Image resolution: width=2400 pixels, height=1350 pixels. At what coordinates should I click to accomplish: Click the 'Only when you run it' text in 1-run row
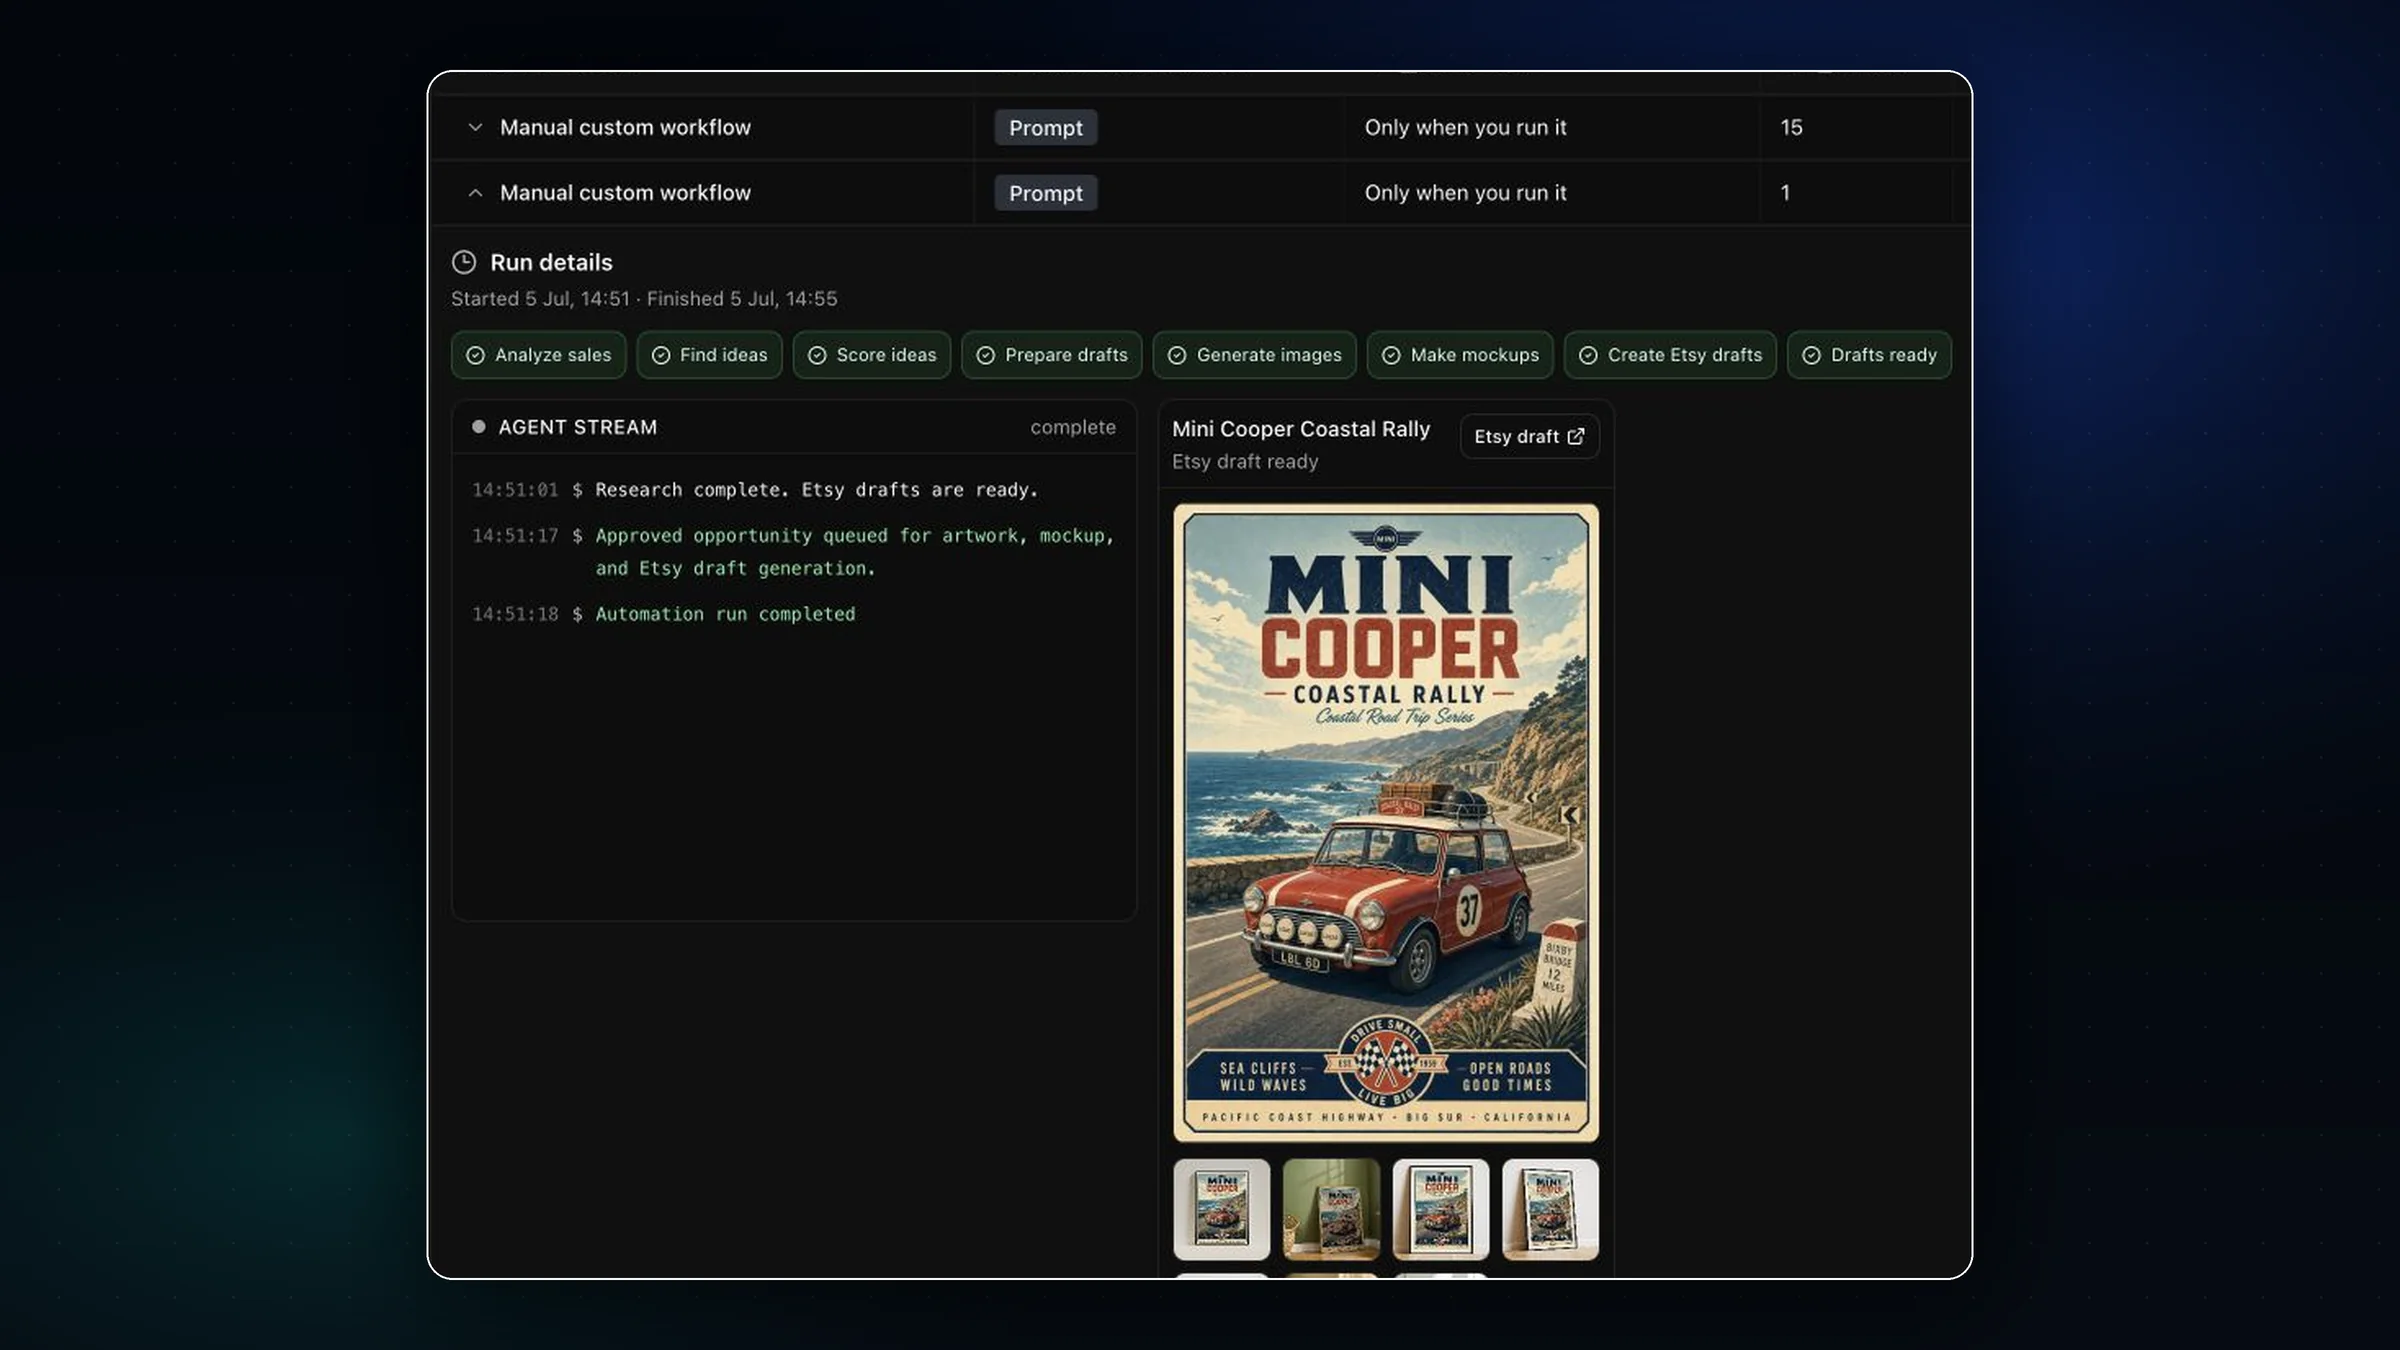pyautogui.click(x=1465, y=193)
